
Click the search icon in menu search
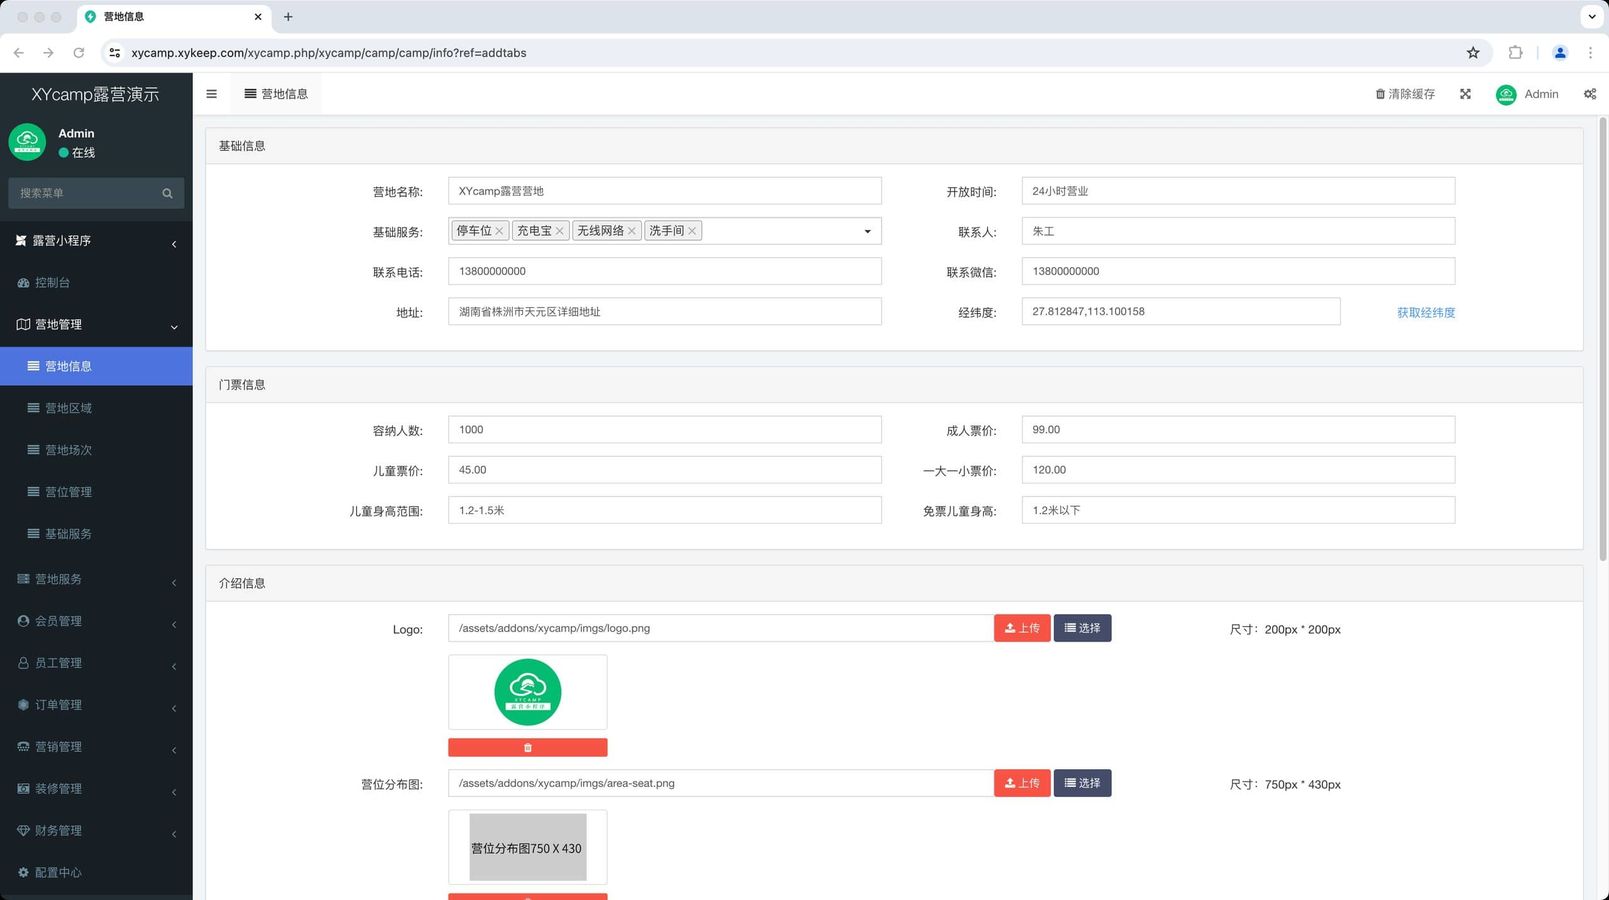click(167, 193)
